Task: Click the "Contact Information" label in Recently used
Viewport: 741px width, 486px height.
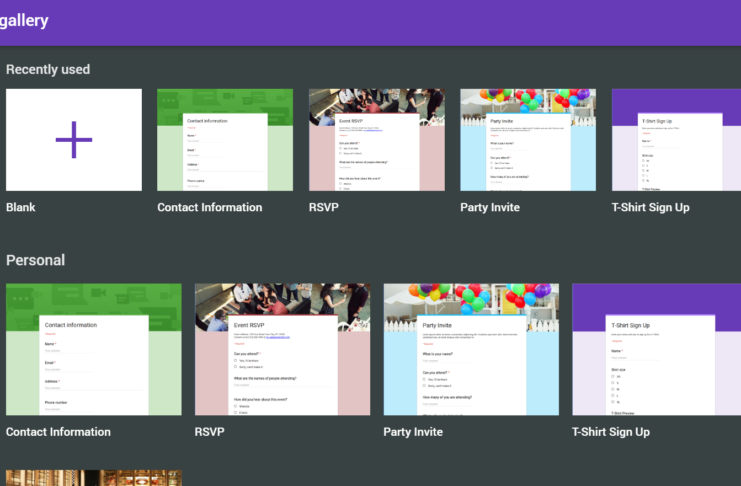Action: coord(210,208)
